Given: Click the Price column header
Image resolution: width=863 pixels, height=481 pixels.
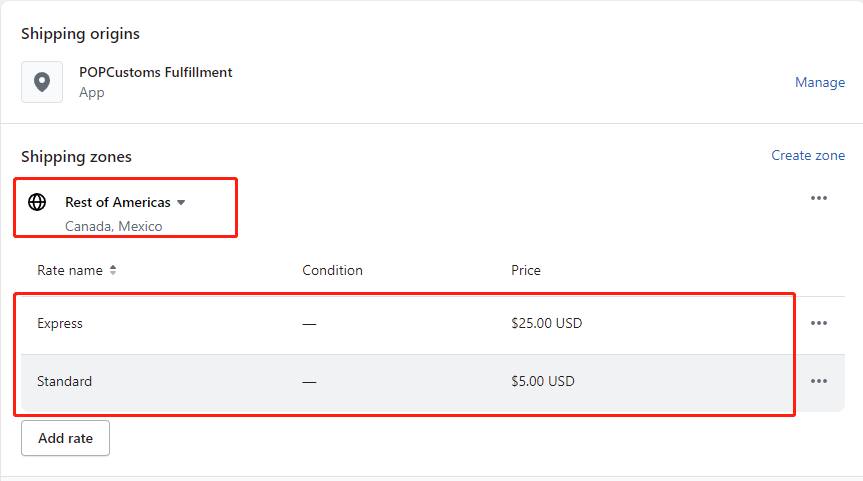Looking at the screenshot, I should (526, 270).
